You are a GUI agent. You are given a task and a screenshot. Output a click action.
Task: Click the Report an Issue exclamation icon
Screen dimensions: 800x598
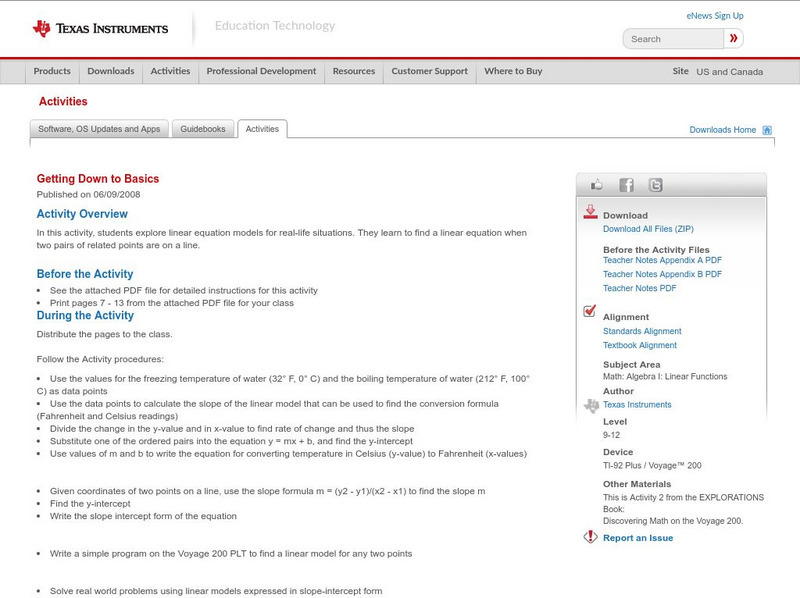[x=592, y=537]
